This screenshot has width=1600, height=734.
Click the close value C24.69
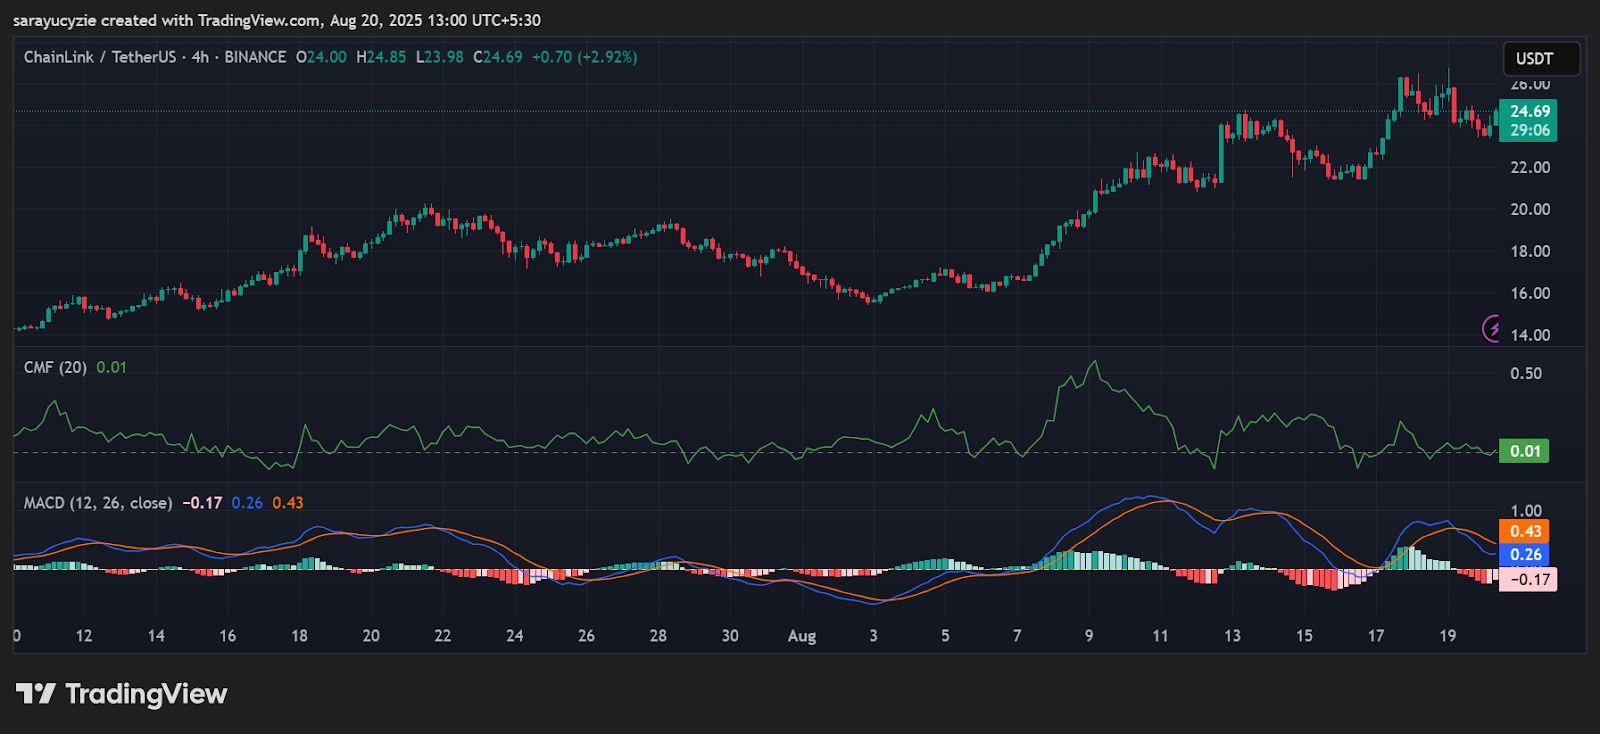(x=498, y=57)
